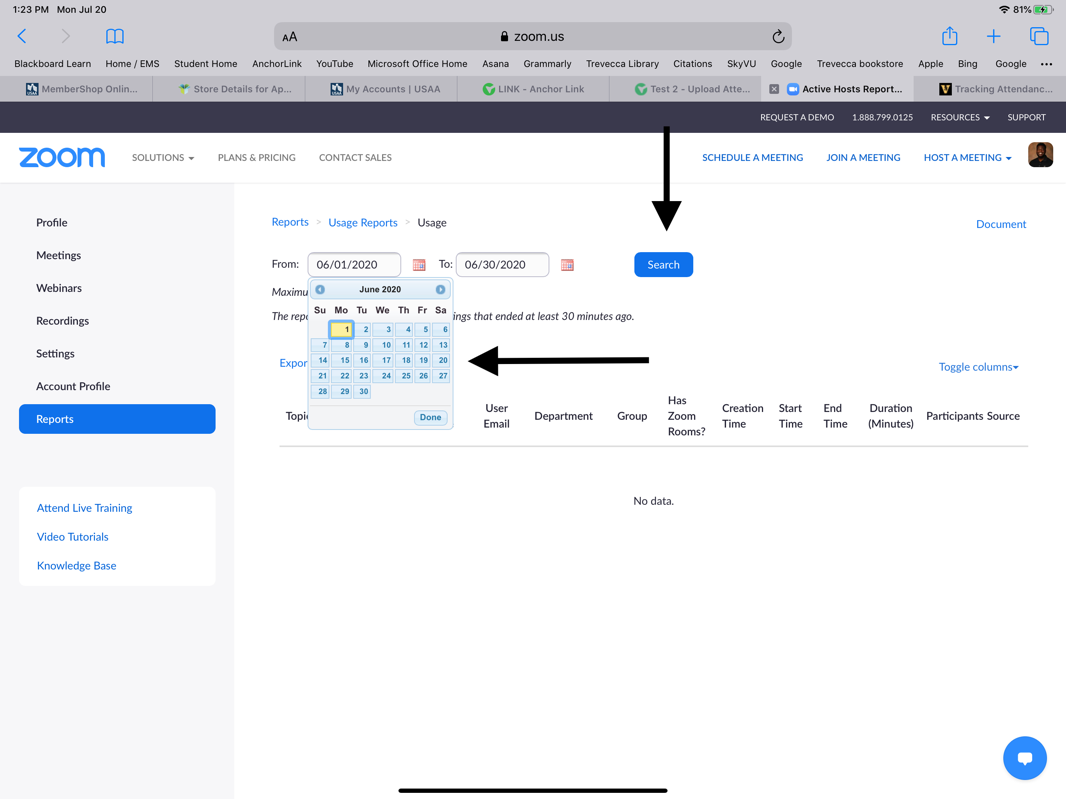The height and width of the screenshot is (799, 1066).
Task: Open the From date calendar icon
Action: pyautogui.click(x=419, y=265)
